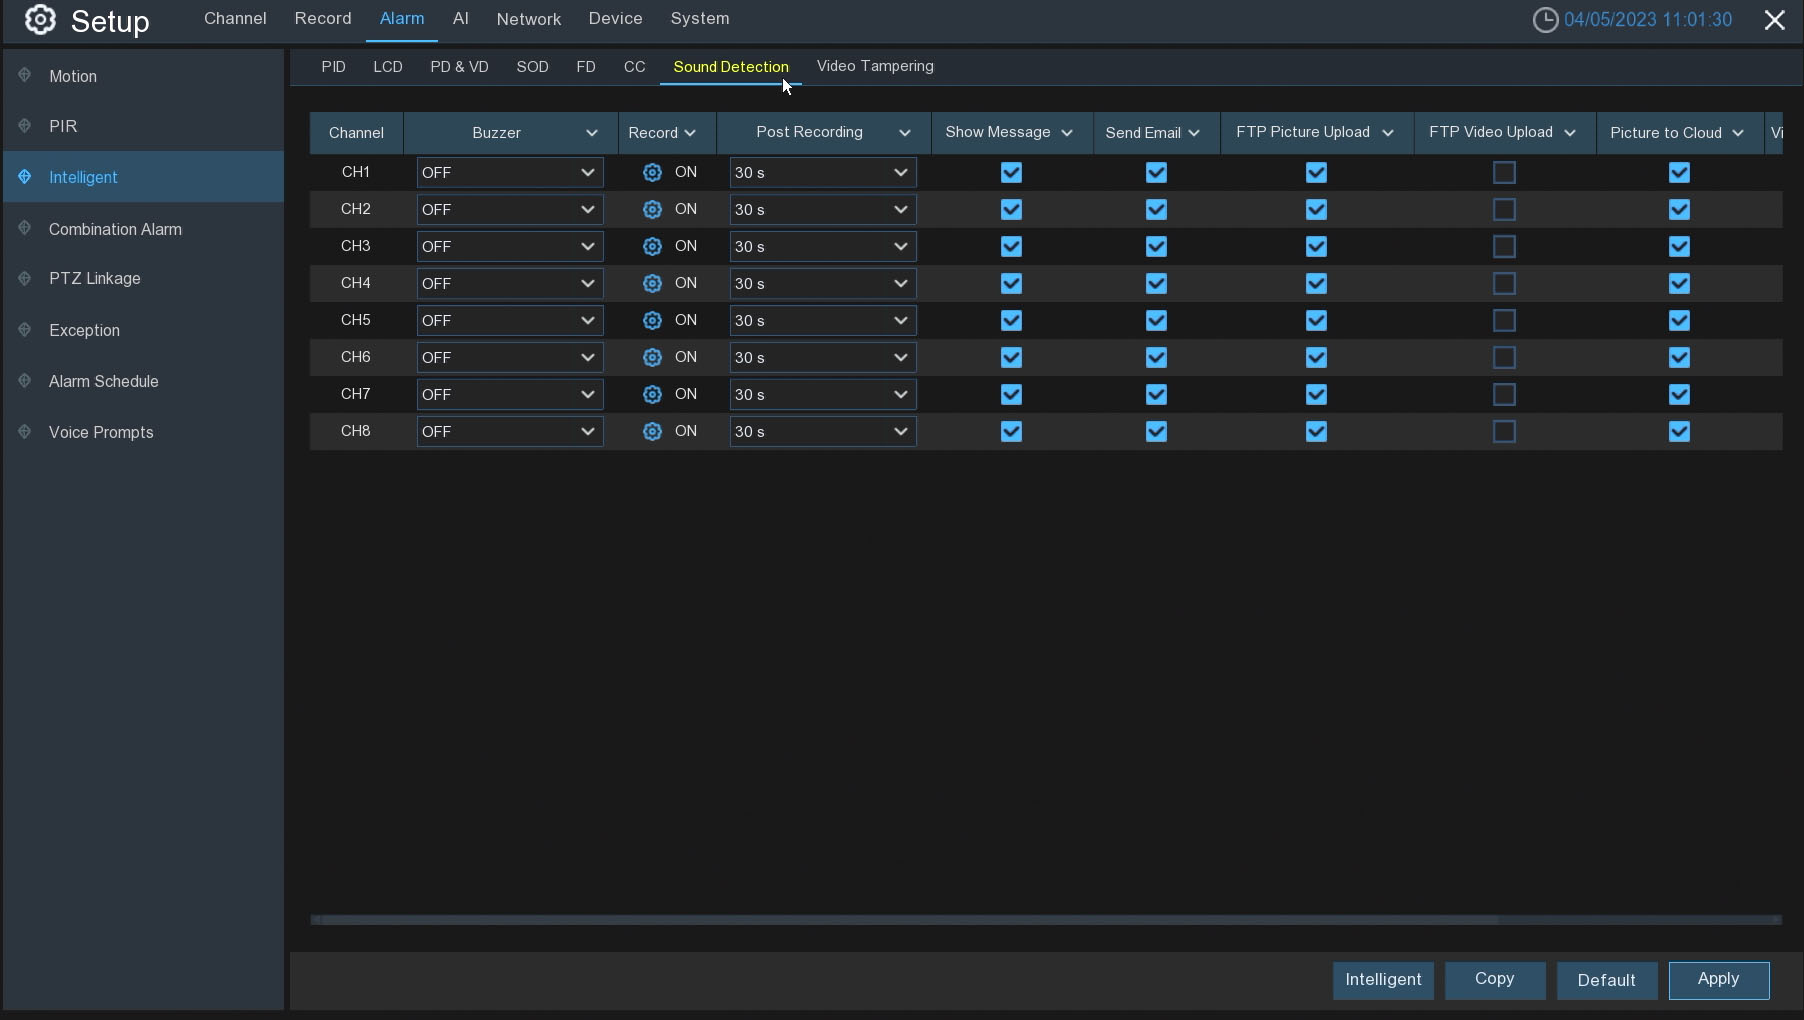1804x1020 pixels.
Task: Open the System top menu
Action: 700,19
